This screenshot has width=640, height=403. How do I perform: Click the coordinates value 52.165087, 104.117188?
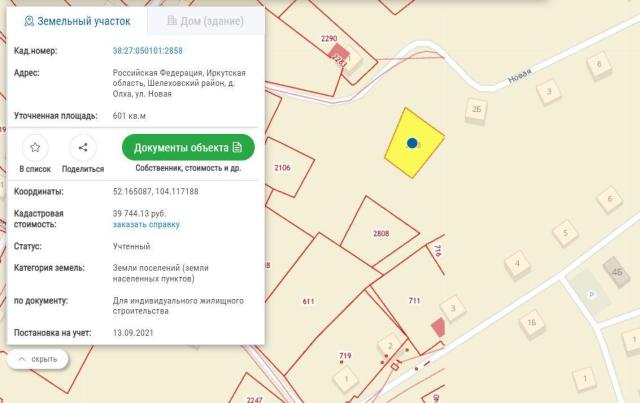point(156,191)
